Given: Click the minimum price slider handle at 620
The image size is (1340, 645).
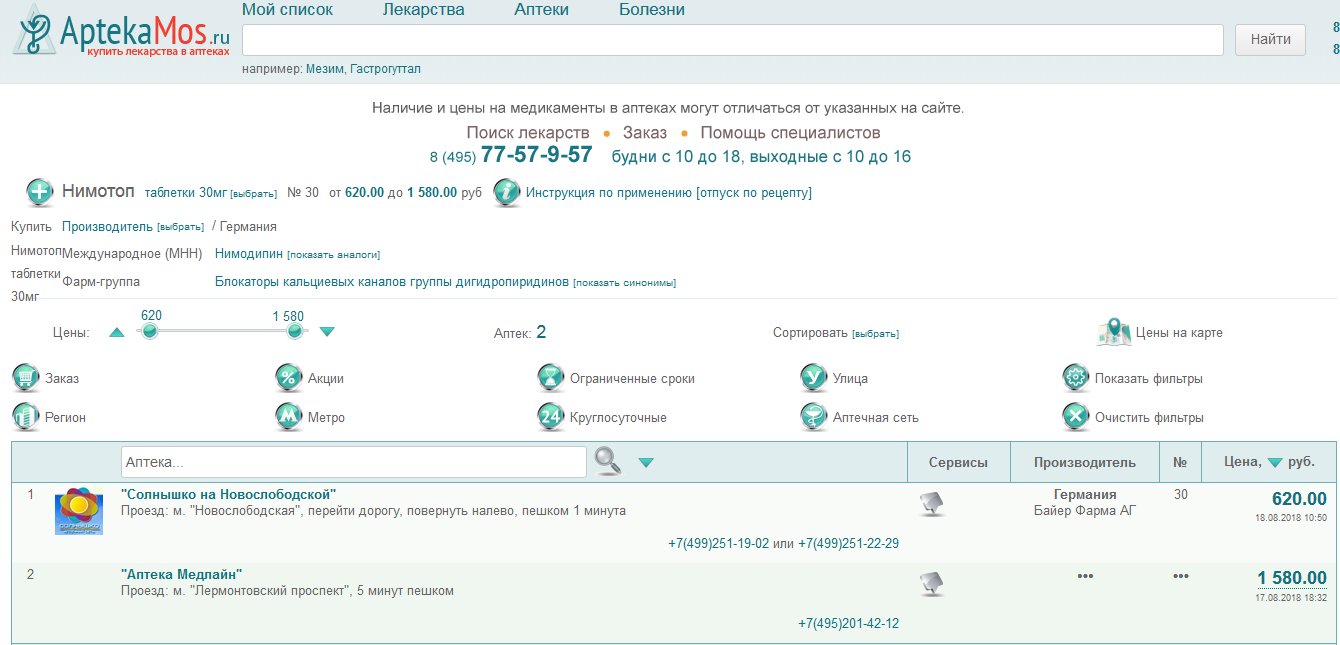Looking at the screenshot, I should pos(150,332).
